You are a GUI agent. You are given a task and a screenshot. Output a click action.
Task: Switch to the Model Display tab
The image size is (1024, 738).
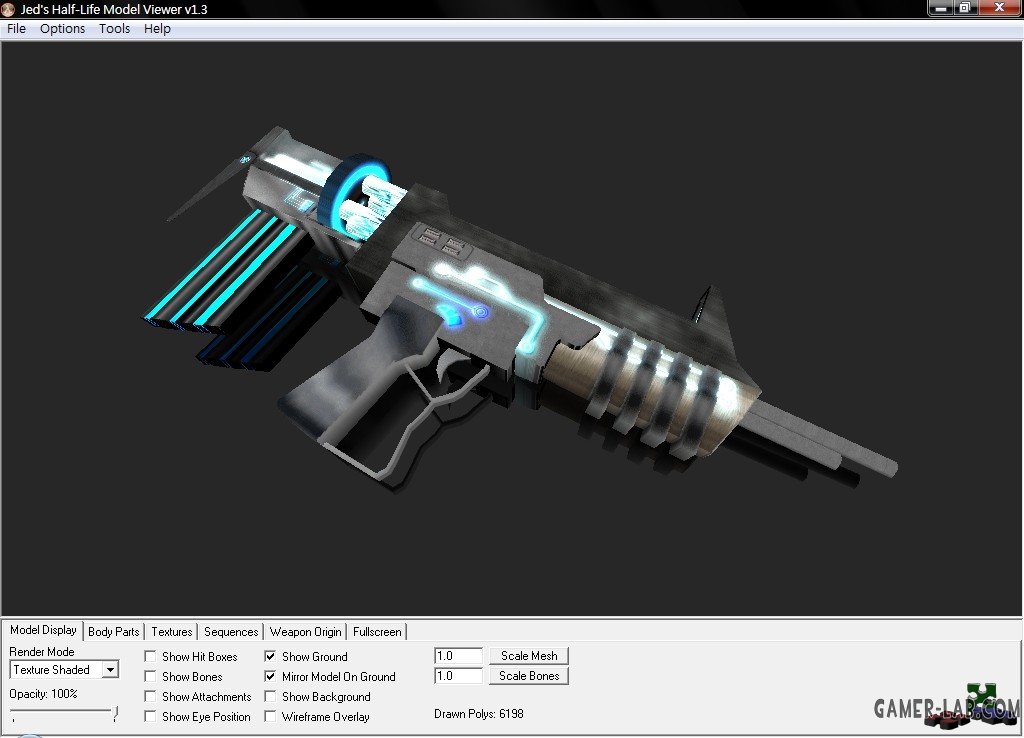click(x=43, y=630)
